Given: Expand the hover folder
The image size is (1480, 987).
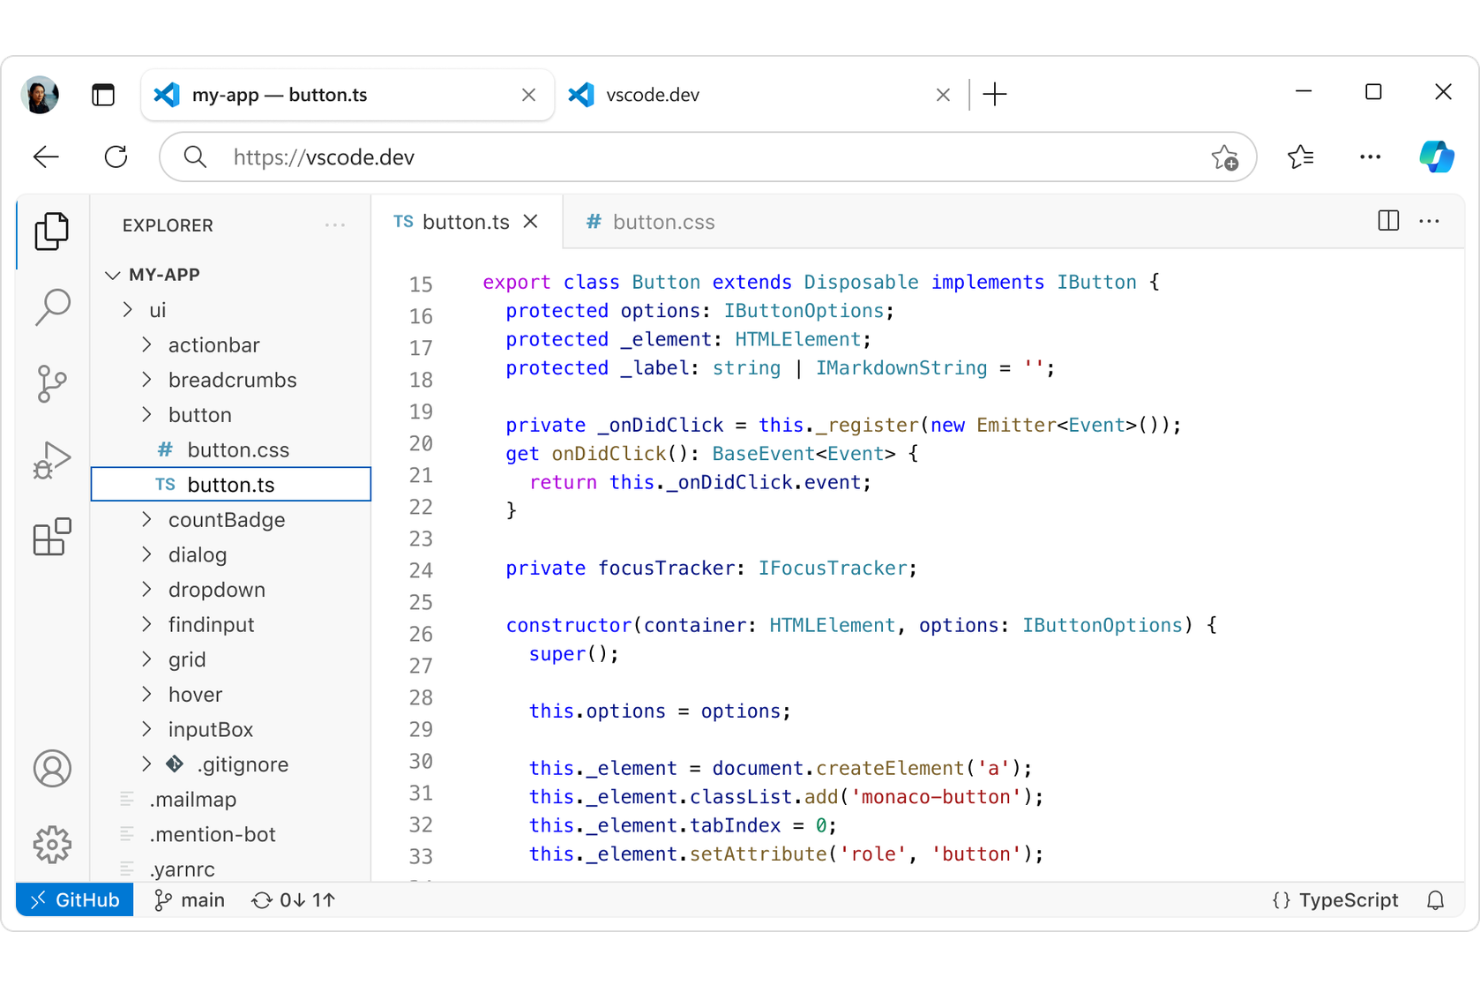Looking at the screenshot, I should [x=147, y=695].
